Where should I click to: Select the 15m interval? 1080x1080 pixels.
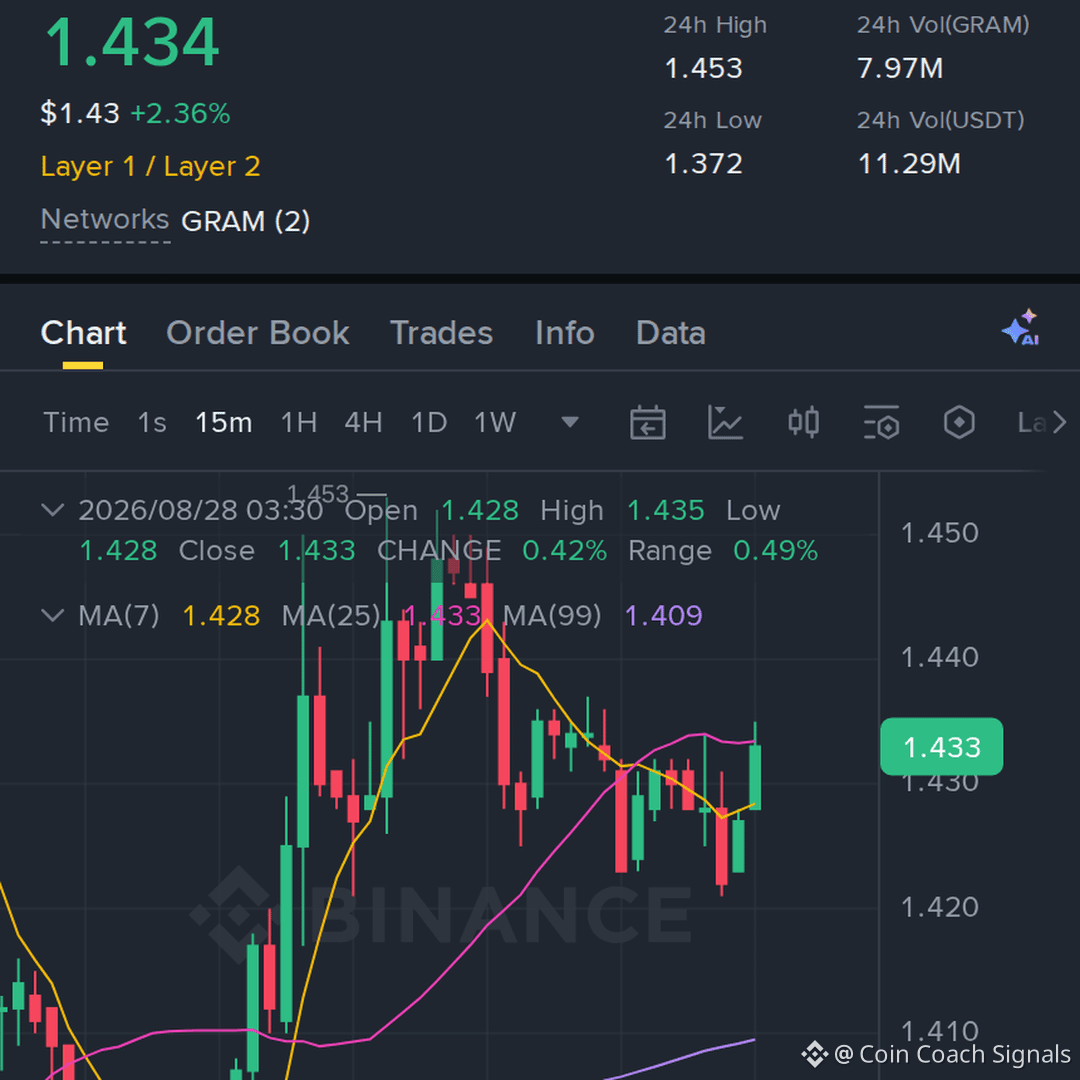pyautogui.click(x=224, y=422)
